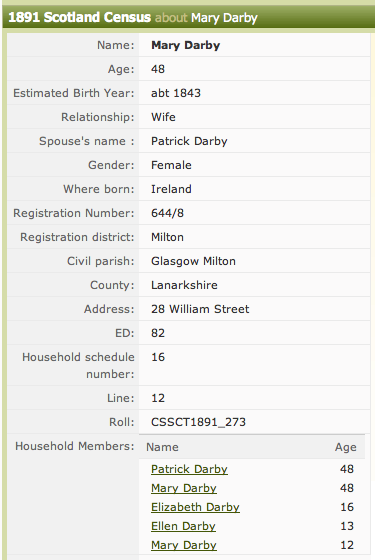The height and width of the screenshot is (560, 375).
Task: Click the estimated birth year abt 1843
Action: tap(176, 93)
